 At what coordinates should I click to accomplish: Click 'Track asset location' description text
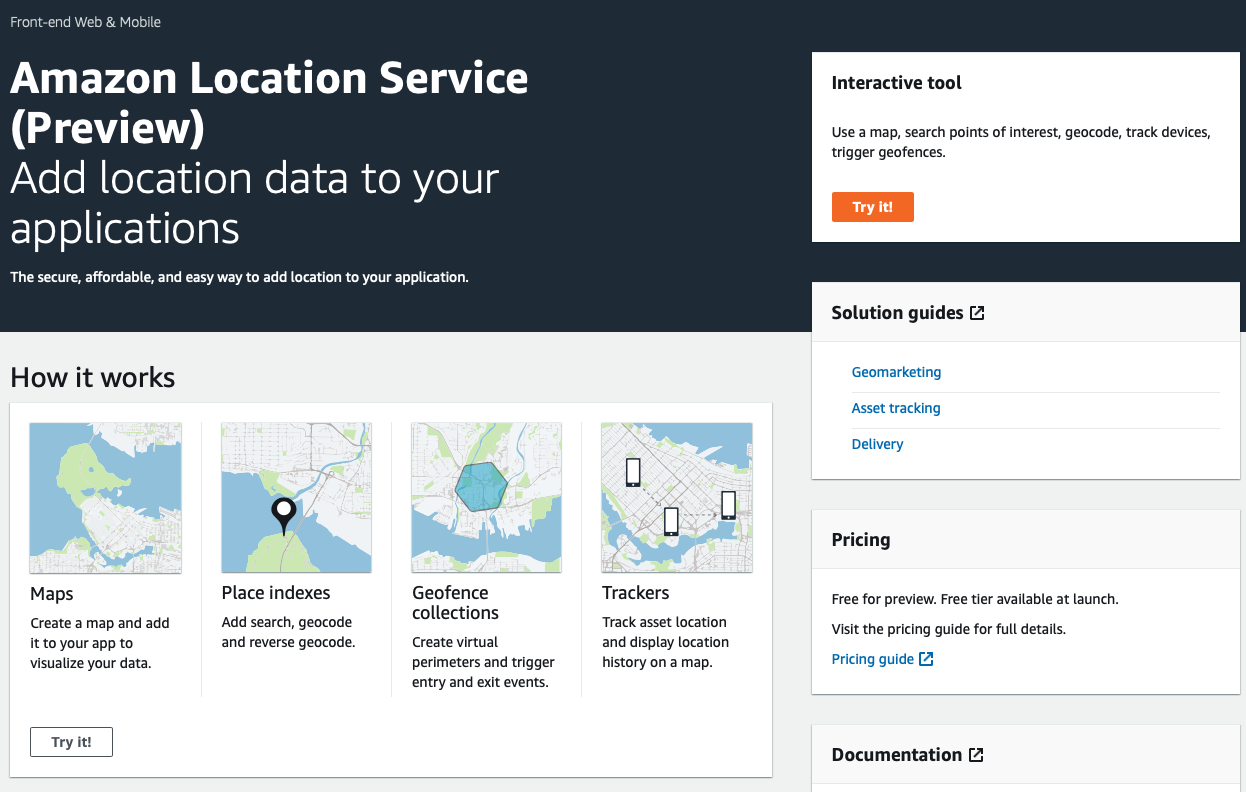point(665,642)
